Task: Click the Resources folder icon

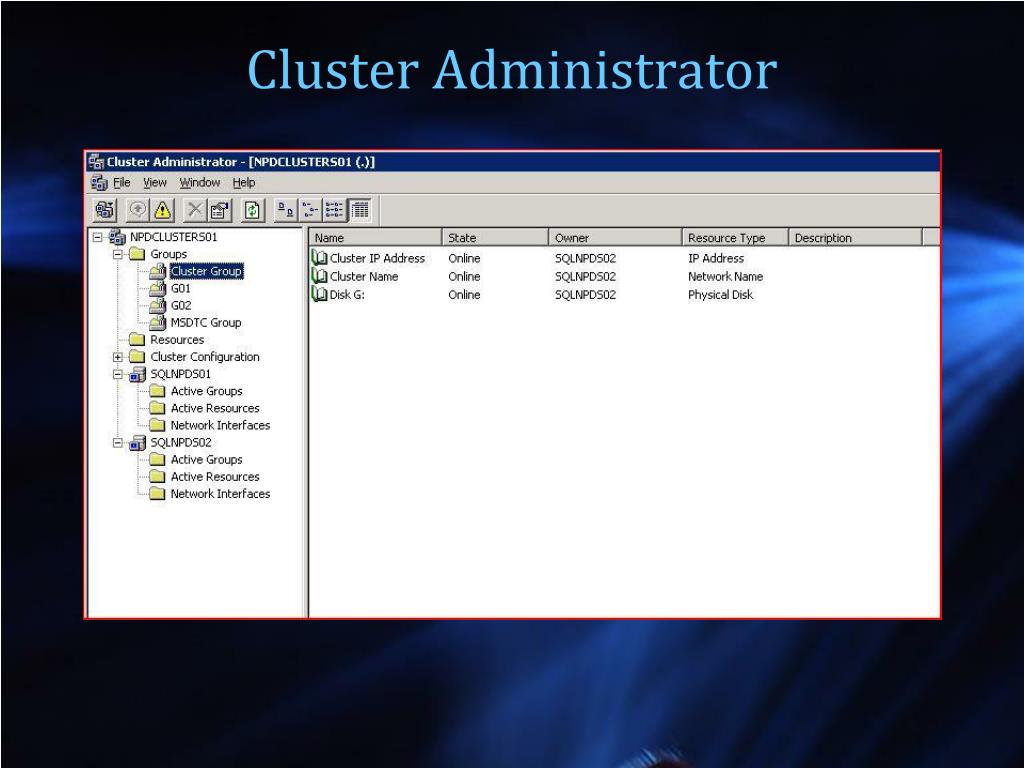Action: [136, 340]
